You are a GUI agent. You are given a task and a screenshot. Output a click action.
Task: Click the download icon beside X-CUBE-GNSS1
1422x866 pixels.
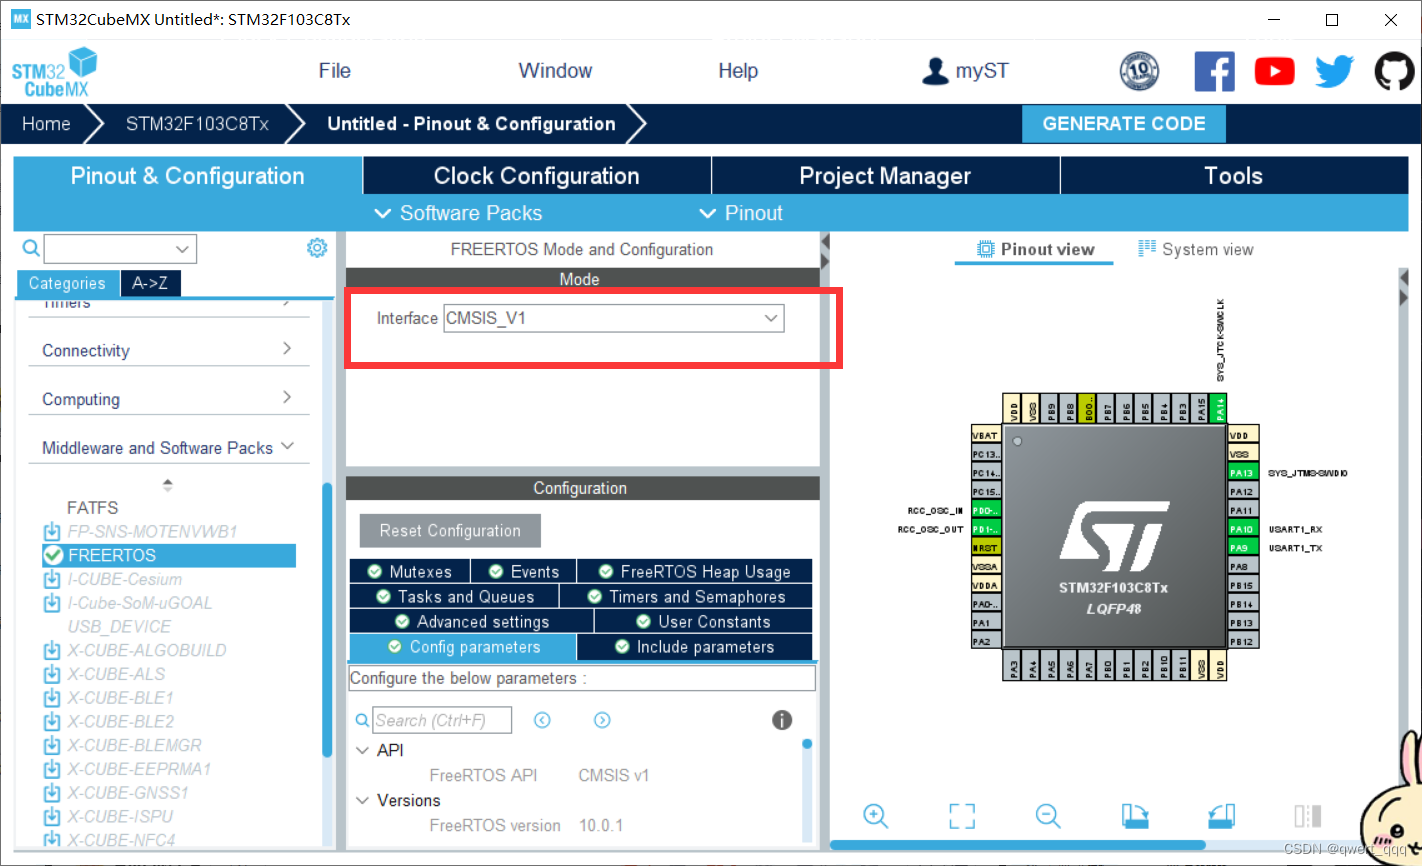[x=52, y=793]
